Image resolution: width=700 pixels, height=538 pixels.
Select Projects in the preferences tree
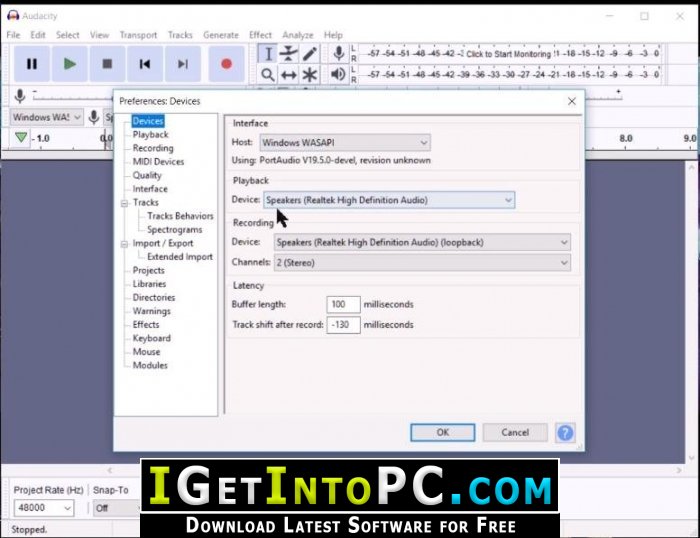click(x=148, y=271)
